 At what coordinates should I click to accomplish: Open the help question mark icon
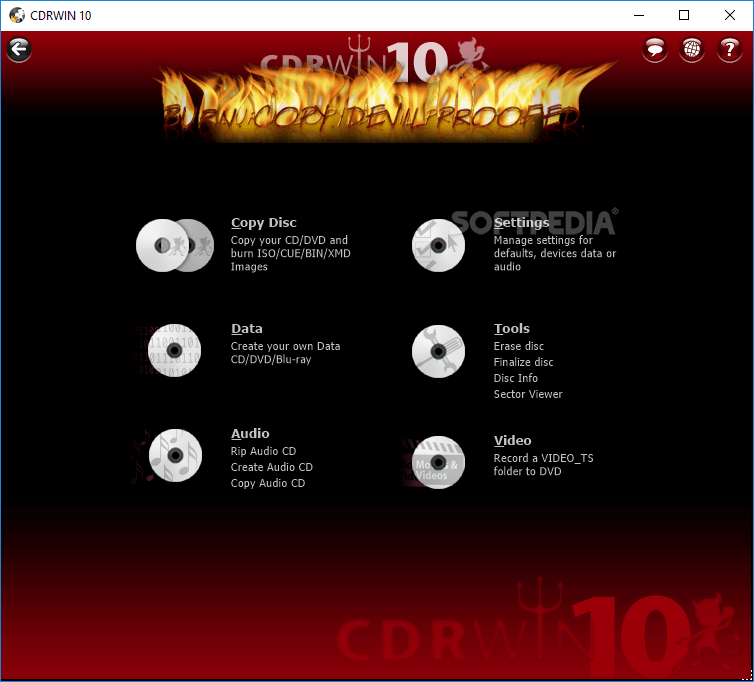729,49
